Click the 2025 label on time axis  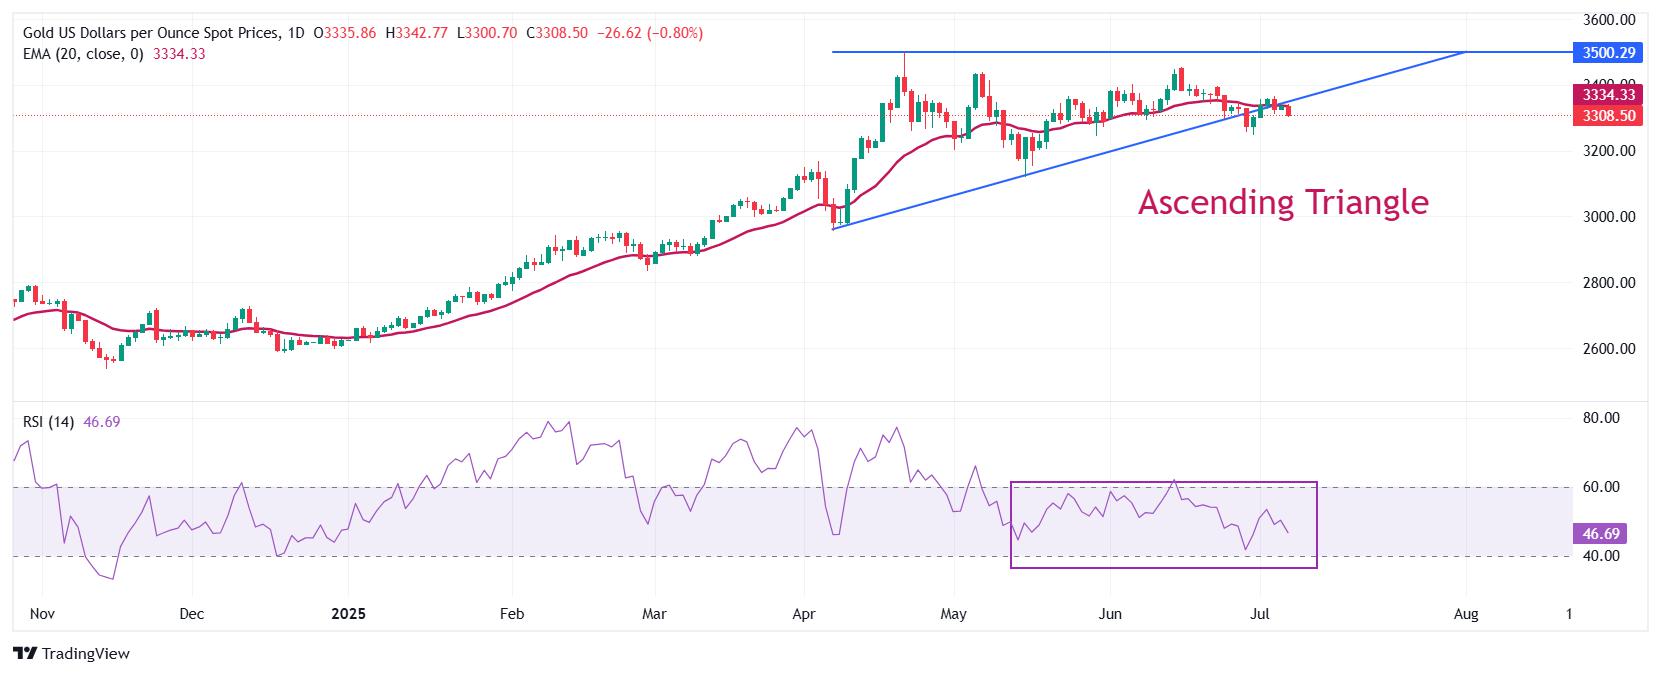(x=349, y=614)
